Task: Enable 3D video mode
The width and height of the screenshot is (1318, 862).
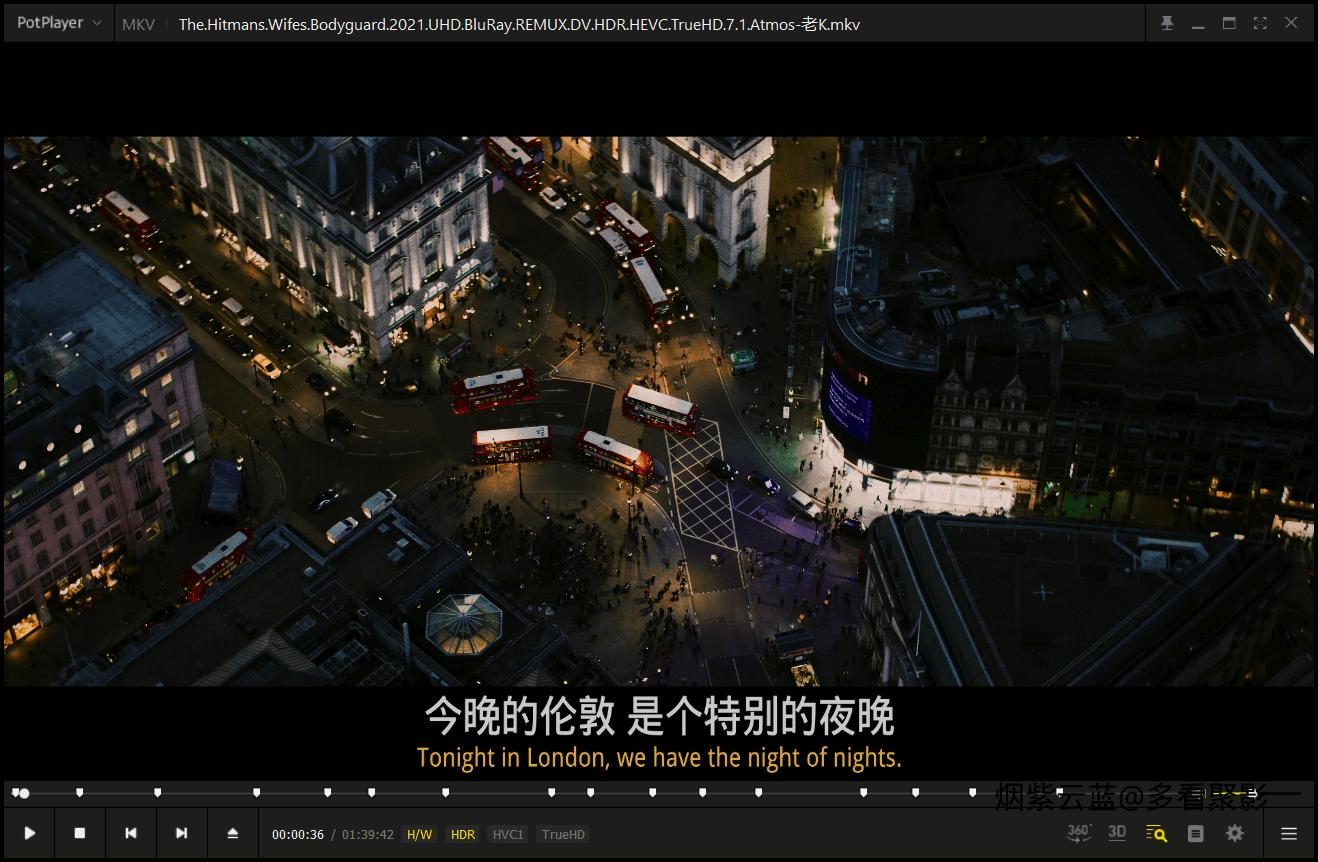Action: [1116, 832]
